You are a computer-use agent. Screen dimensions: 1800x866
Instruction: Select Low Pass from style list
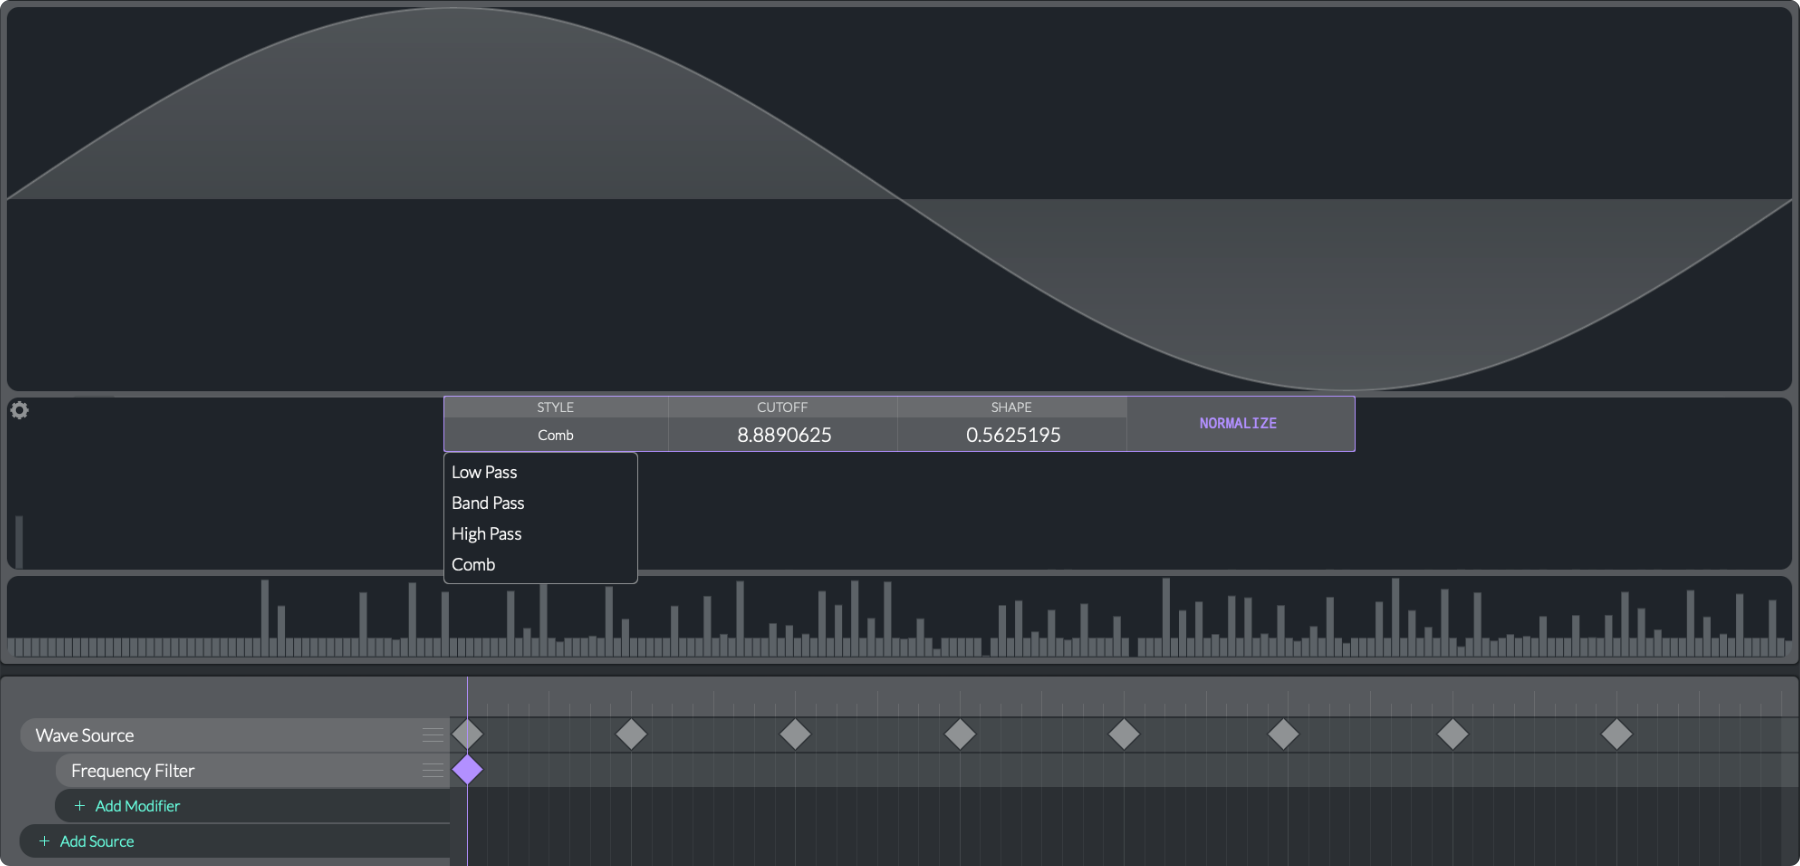pos(540,472)
